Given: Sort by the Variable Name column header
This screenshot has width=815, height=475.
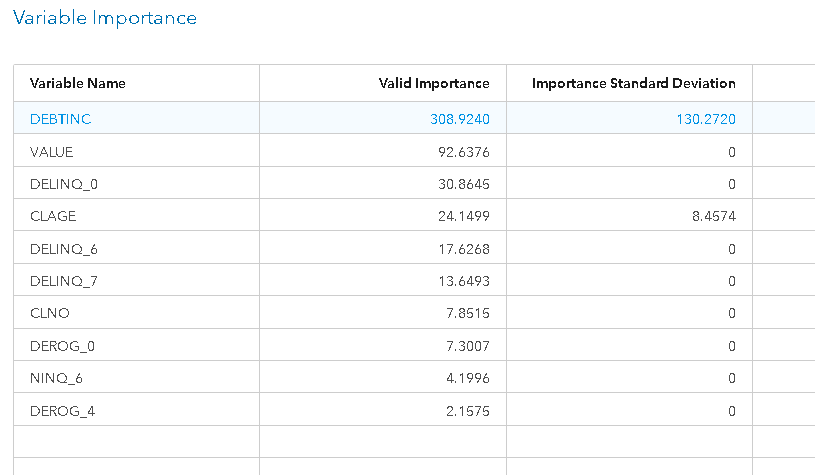Looking at the screenshot, I should pos(78,83).
